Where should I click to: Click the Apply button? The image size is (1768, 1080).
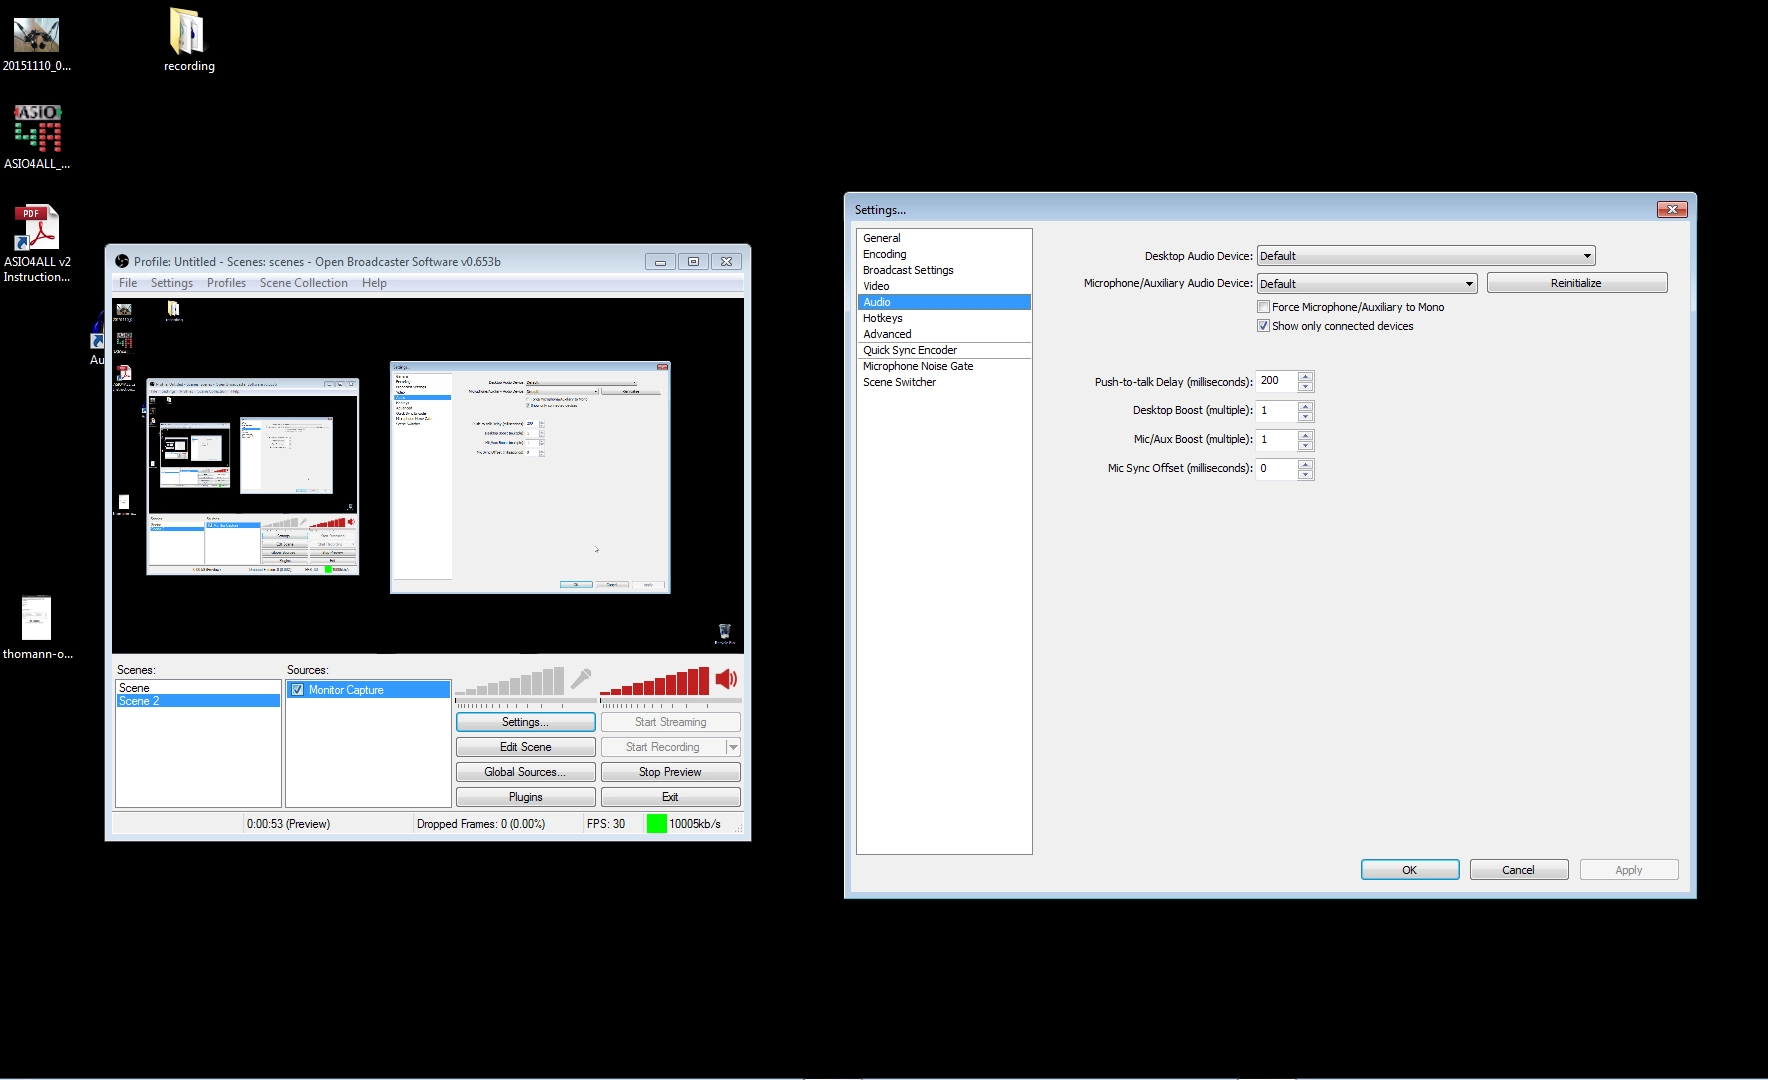[x=1628, y=870]
